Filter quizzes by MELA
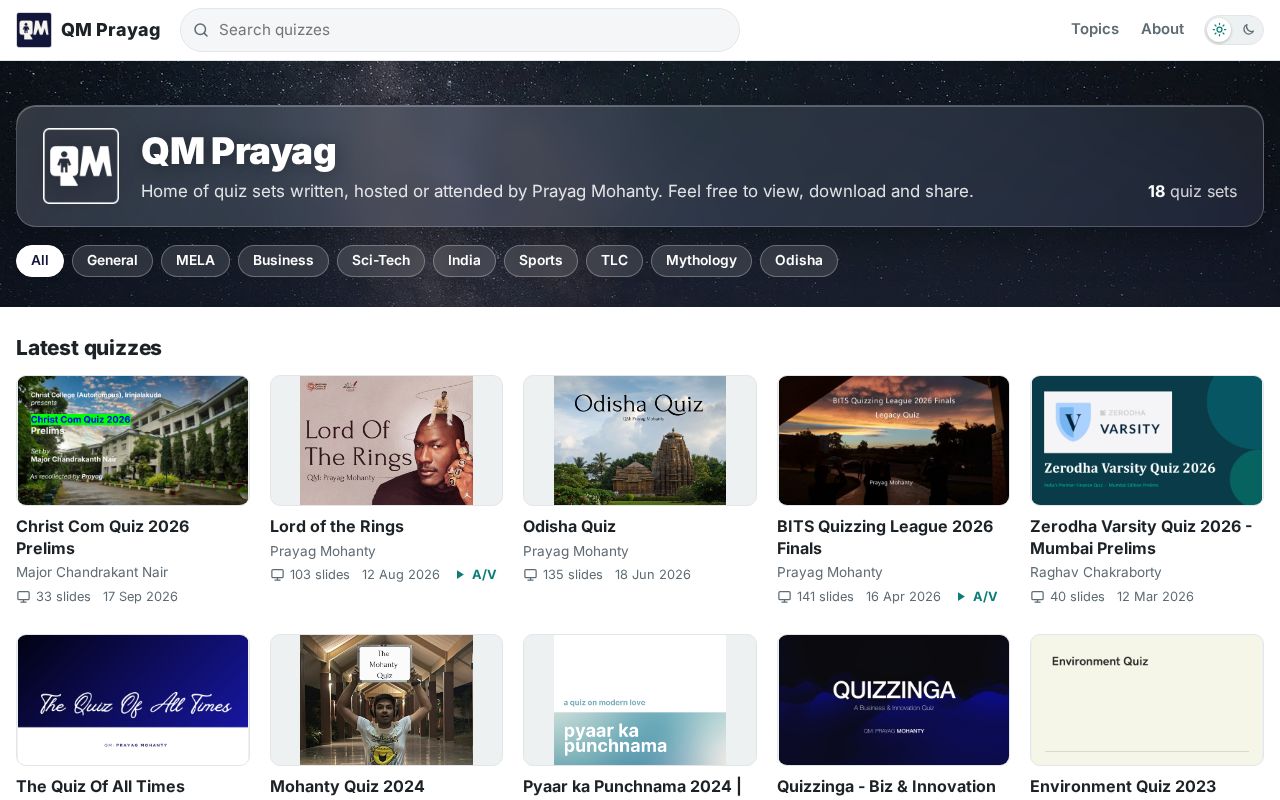Image resolution: width=1280 pixels, height=800 pixels. tap(195, 261)
